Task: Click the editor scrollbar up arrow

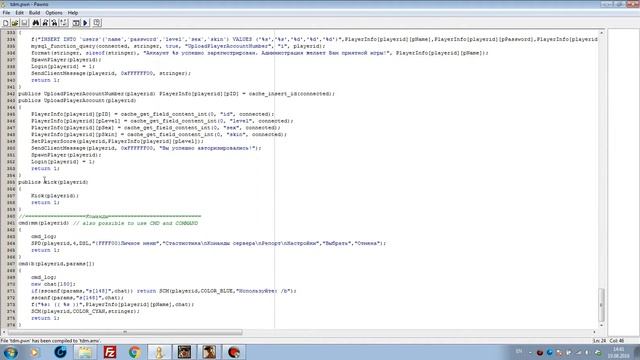Action: [601, 32]
